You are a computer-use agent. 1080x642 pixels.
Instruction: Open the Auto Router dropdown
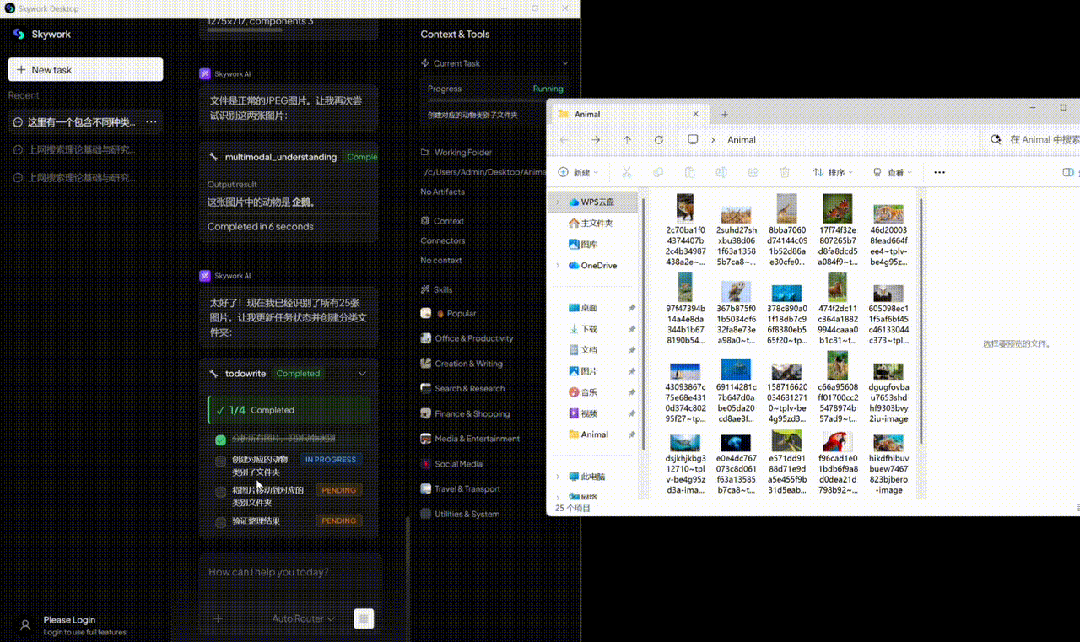click(x=300, y=618)
